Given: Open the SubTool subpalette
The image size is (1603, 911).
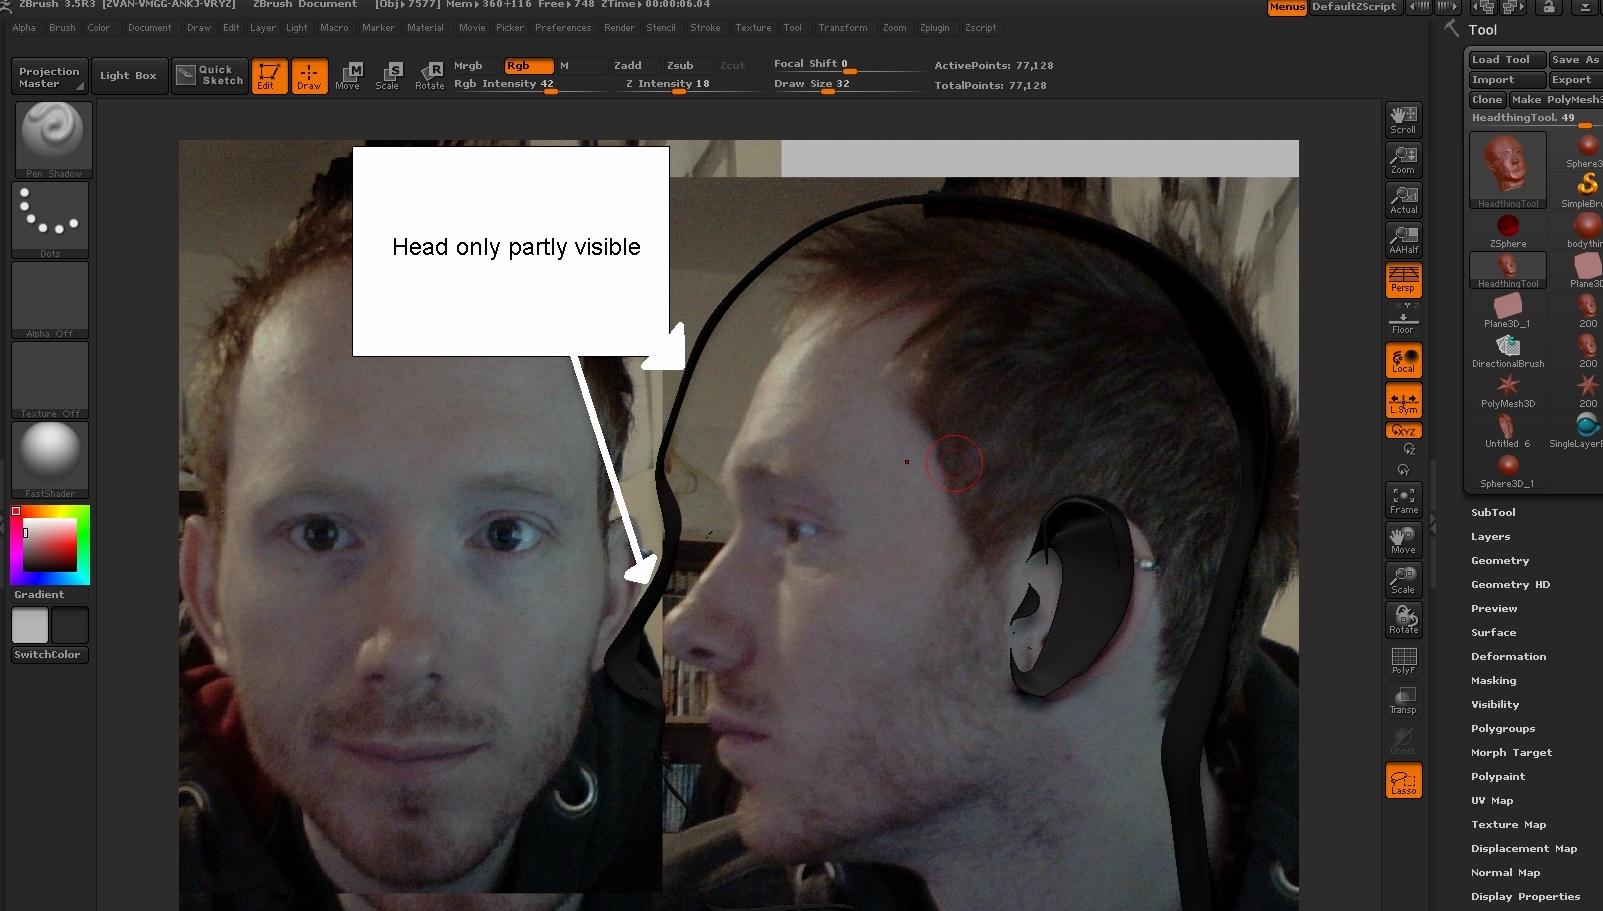Looking at the screenshot, I should [x=1493, y=512].
